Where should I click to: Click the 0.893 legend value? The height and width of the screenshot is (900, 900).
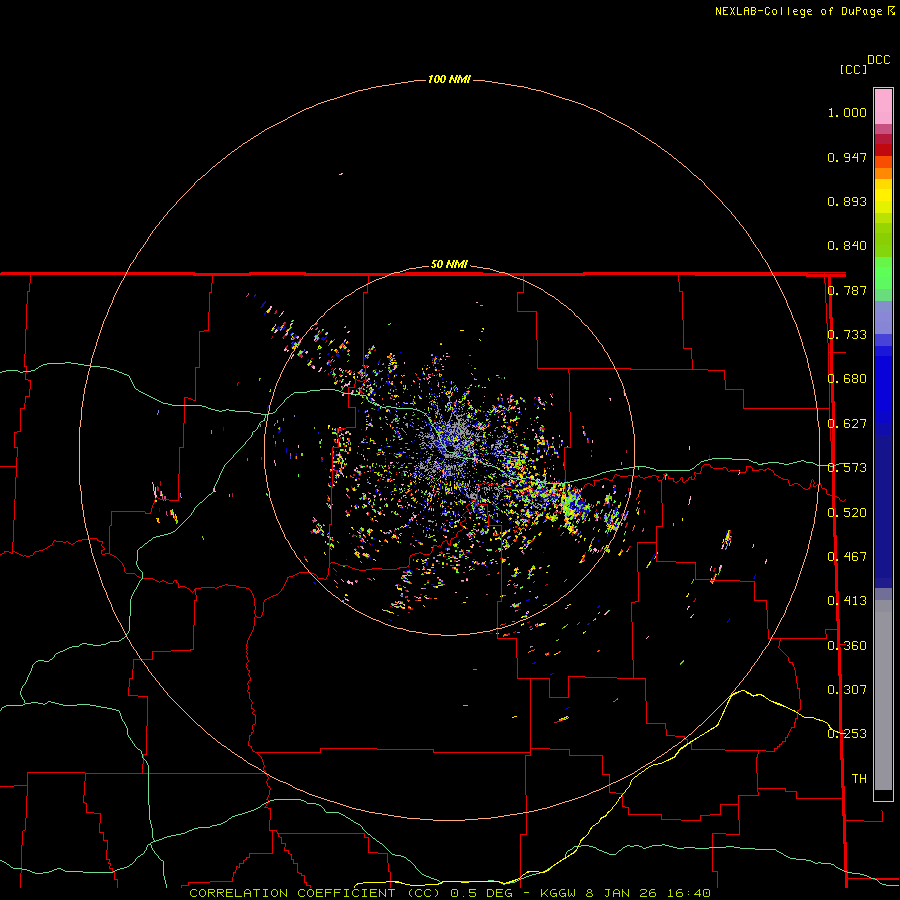[847, 201]
